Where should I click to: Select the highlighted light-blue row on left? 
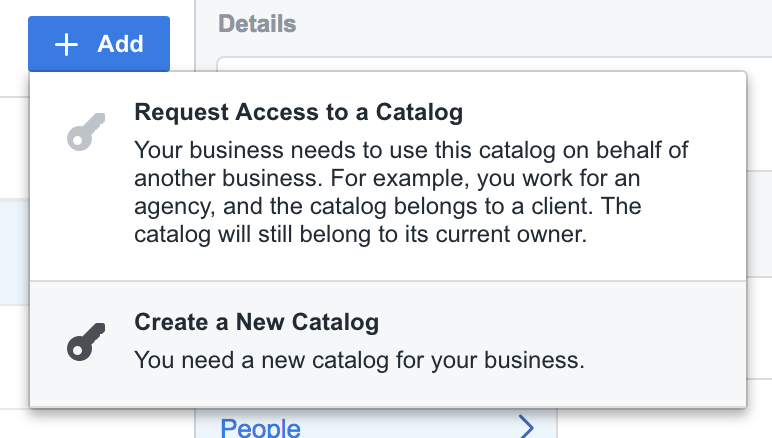point(14,250)
